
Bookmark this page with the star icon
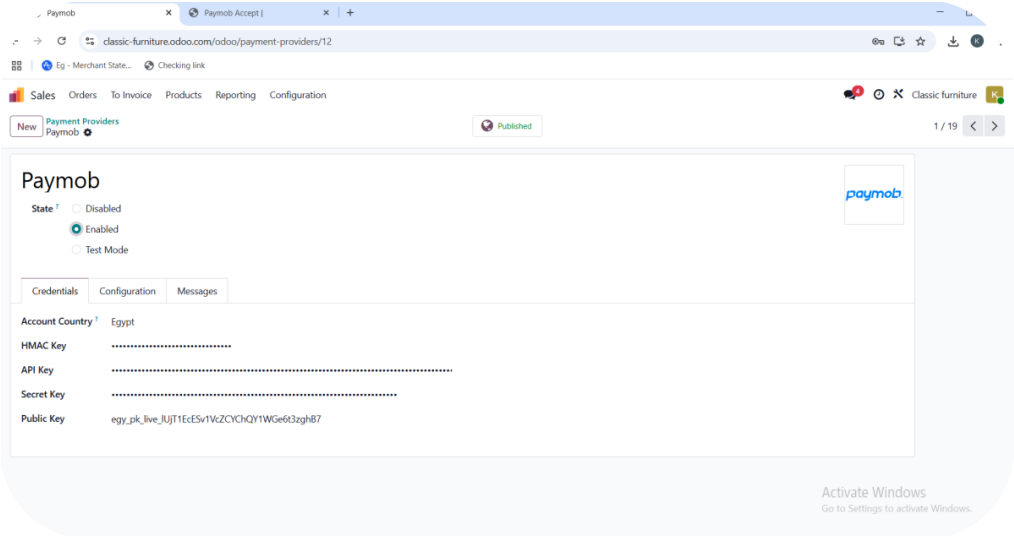click(920, 41)
